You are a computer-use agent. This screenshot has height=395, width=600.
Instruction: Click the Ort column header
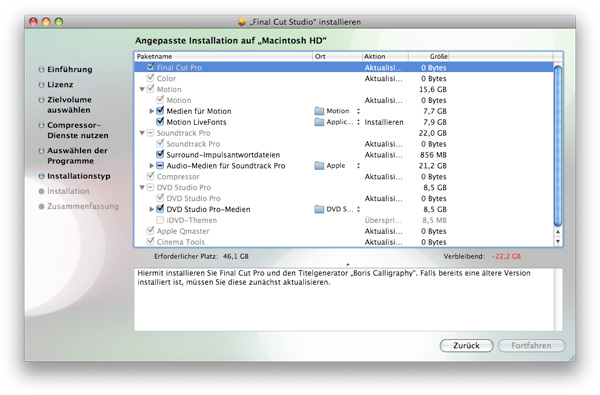tap(337, 56)
